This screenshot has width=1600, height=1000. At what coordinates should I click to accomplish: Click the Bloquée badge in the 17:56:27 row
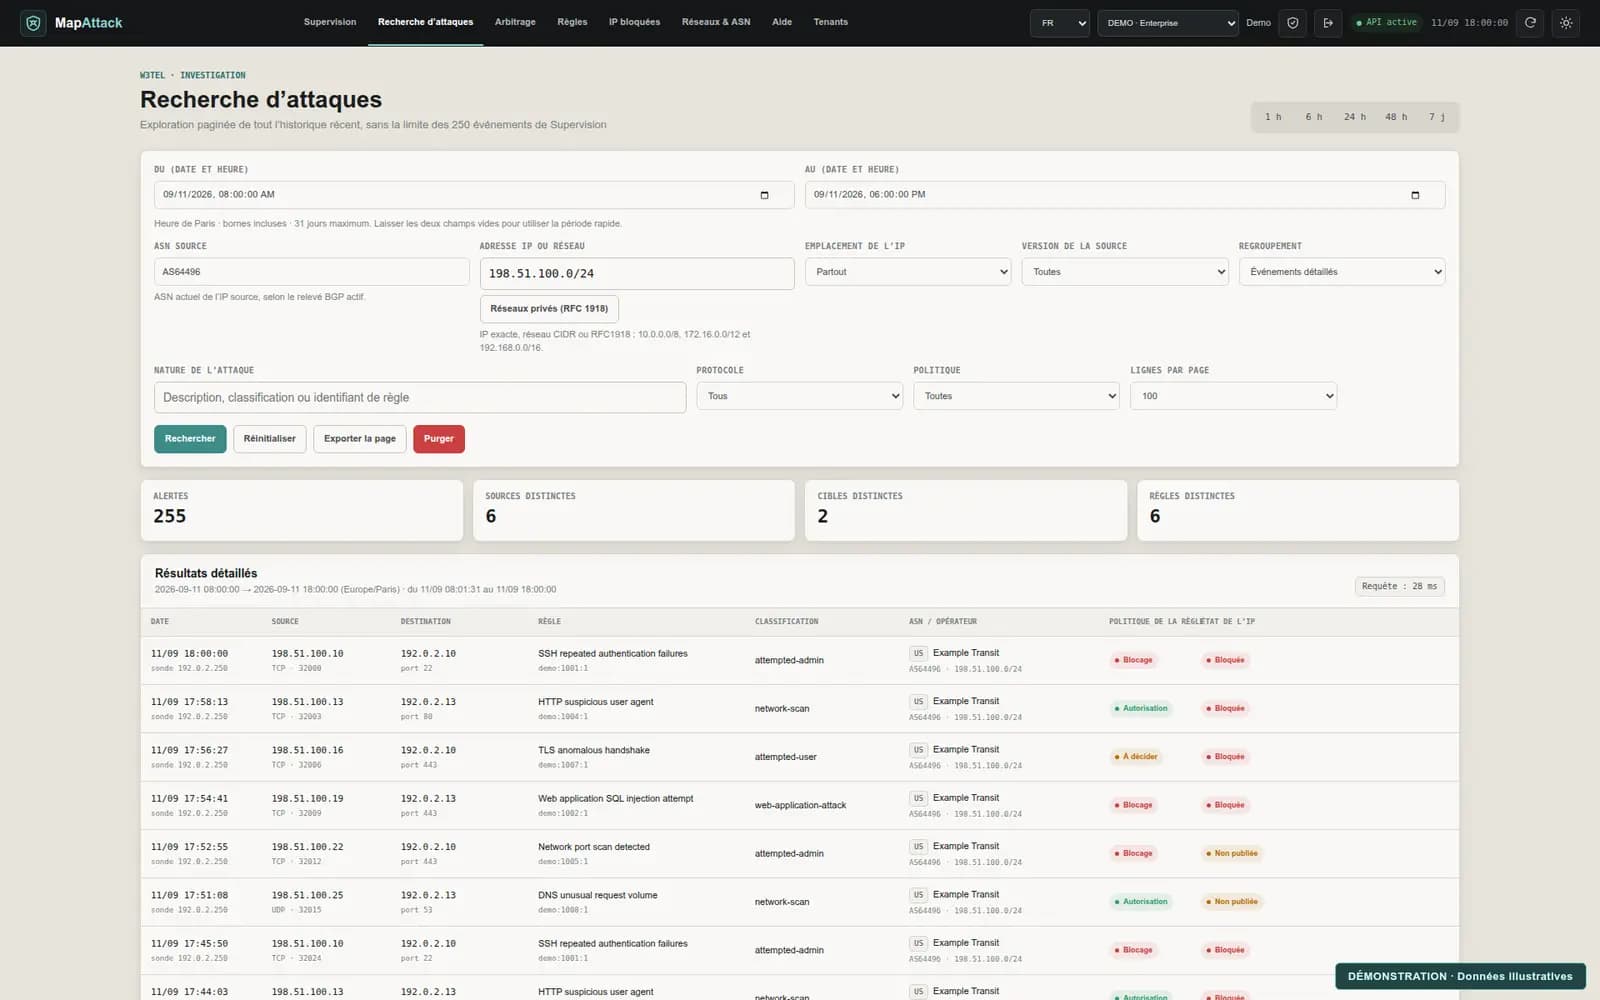1225,757
